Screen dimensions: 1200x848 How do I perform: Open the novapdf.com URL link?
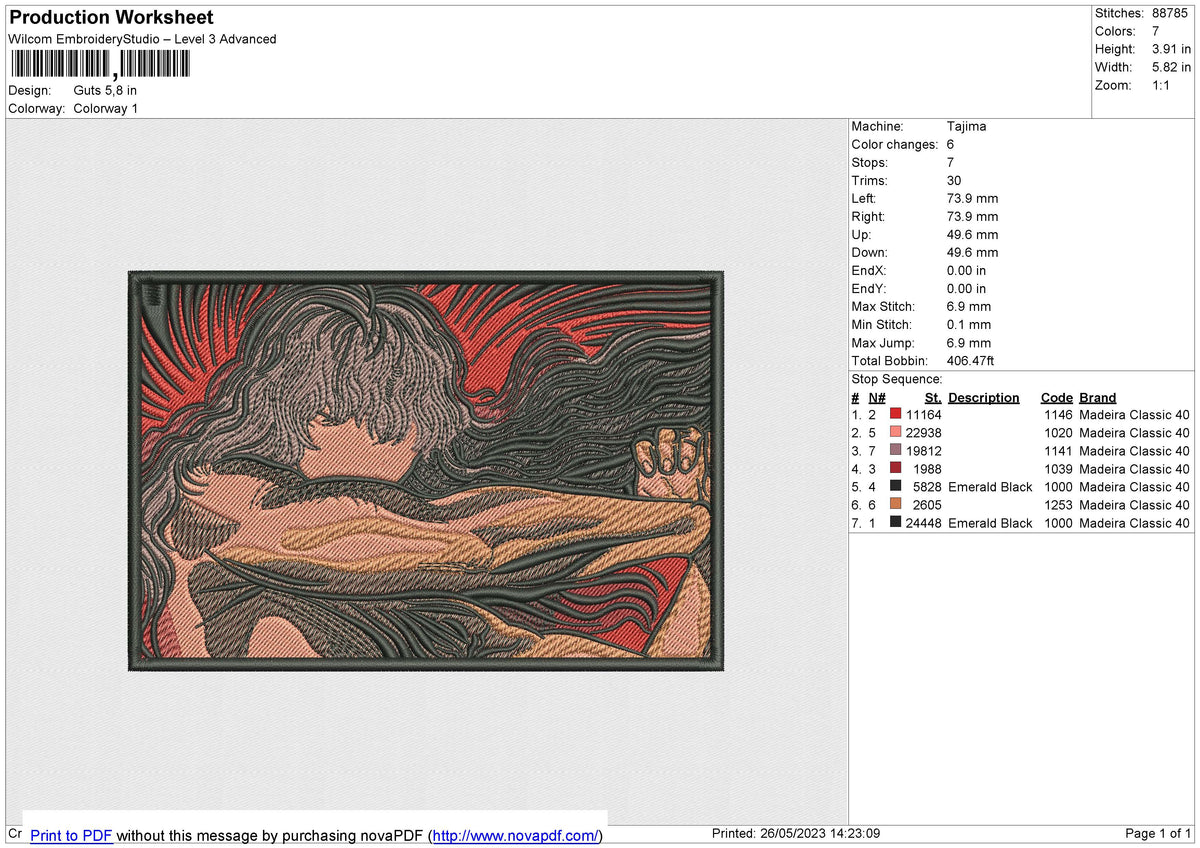click(x=517, y=835)
